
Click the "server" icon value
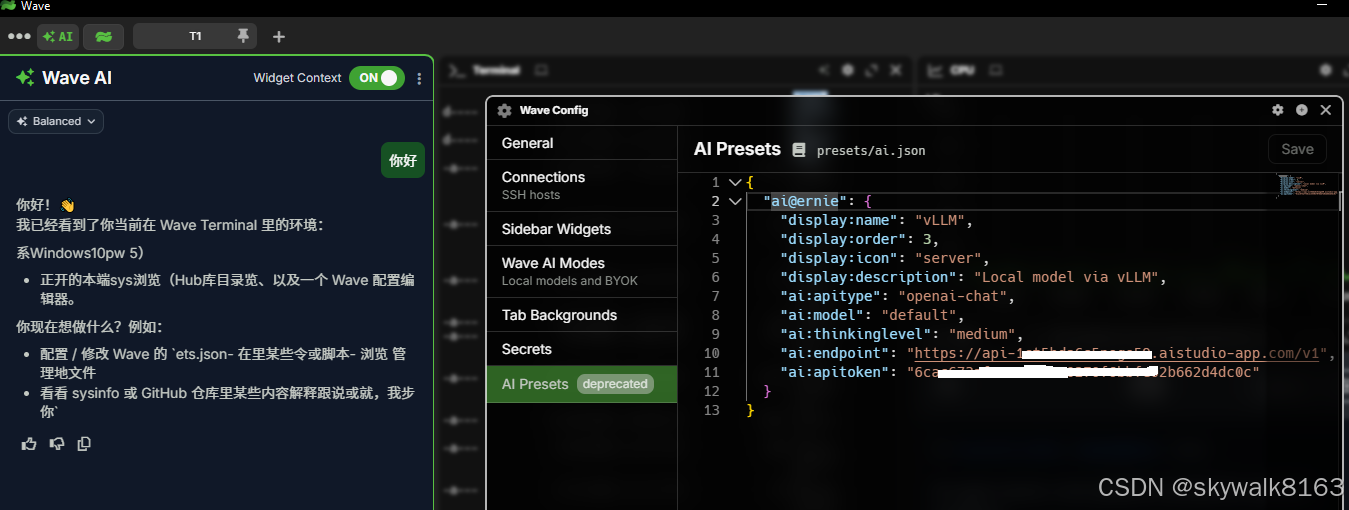[951, 258]
